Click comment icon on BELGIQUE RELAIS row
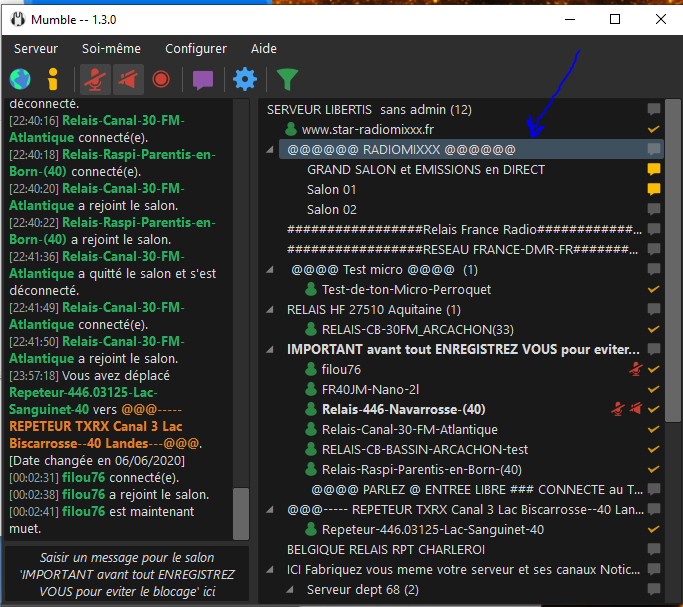683x607 pixels. (x=653, y=550)
